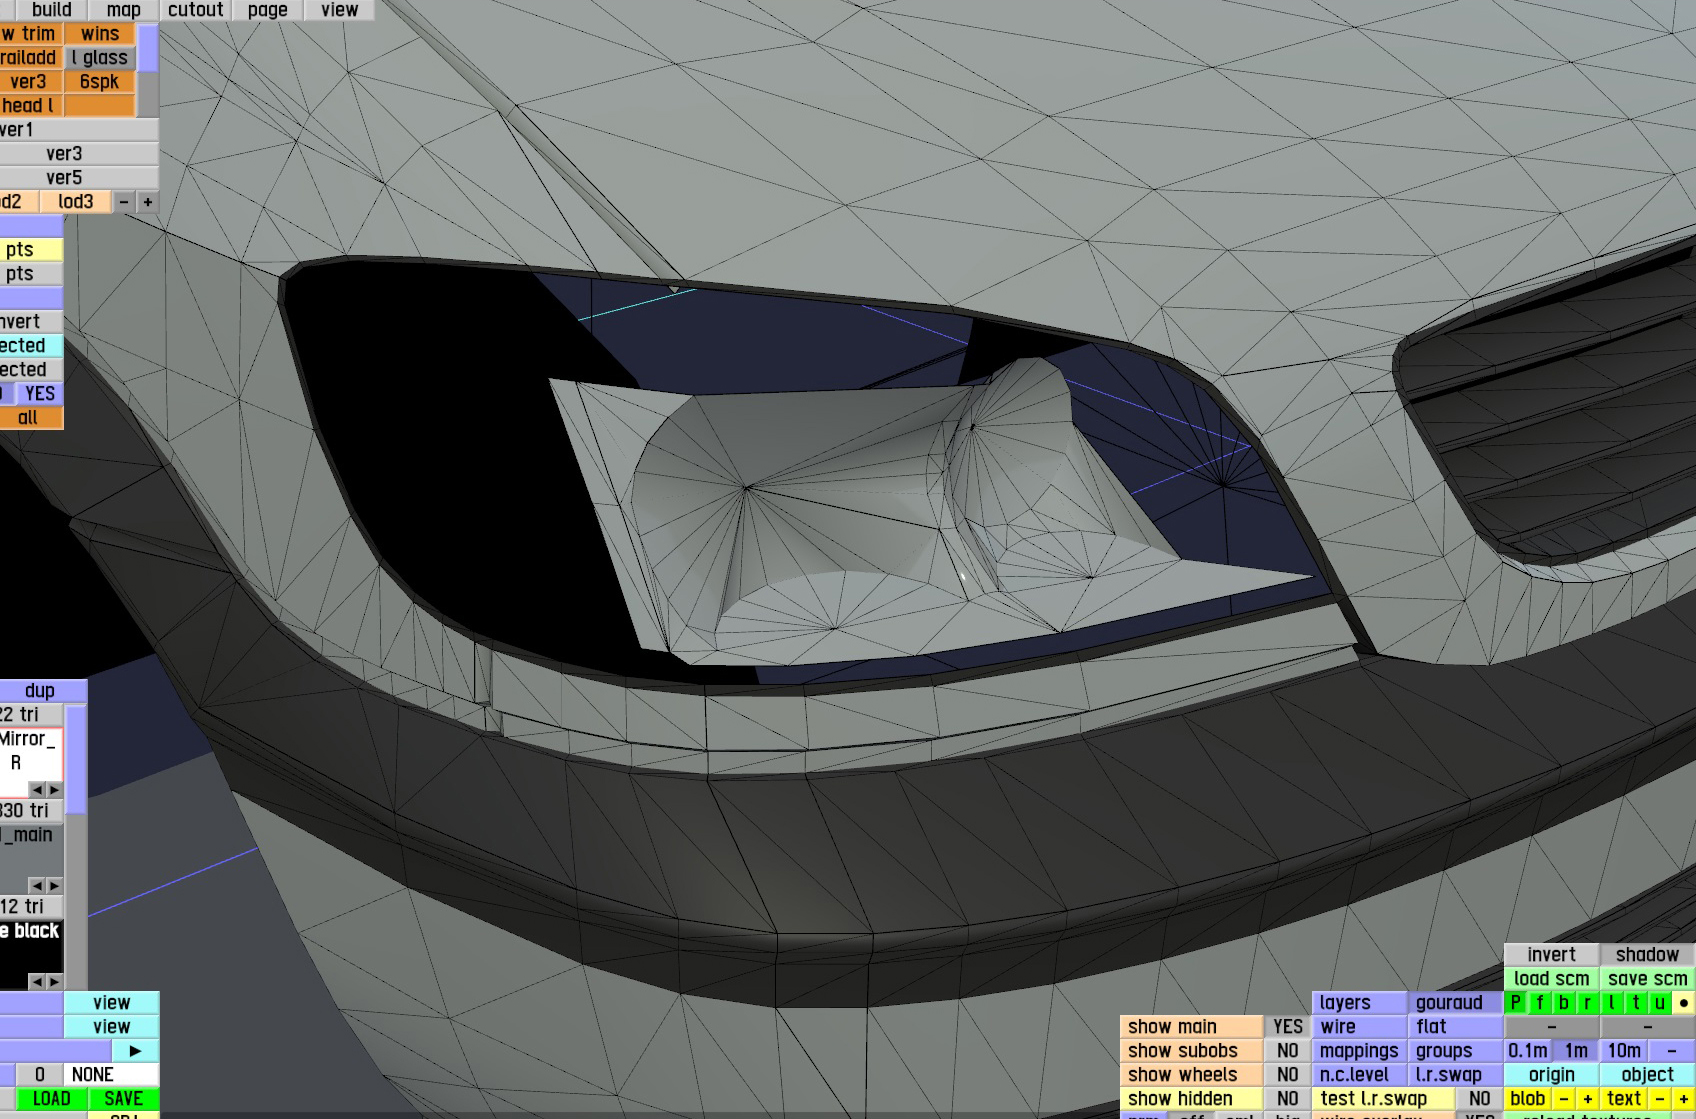Switch to the r right view

point(1588,1003)
